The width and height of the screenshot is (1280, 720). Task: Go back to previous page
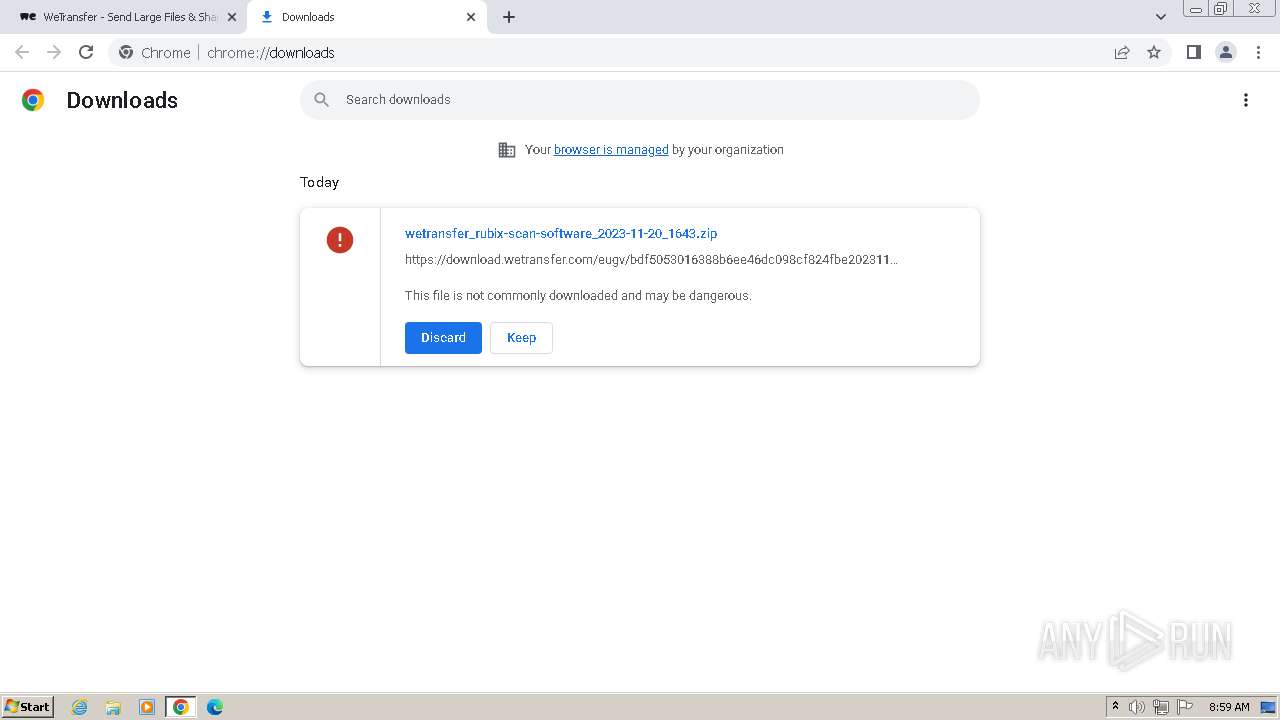coord(22,52)
